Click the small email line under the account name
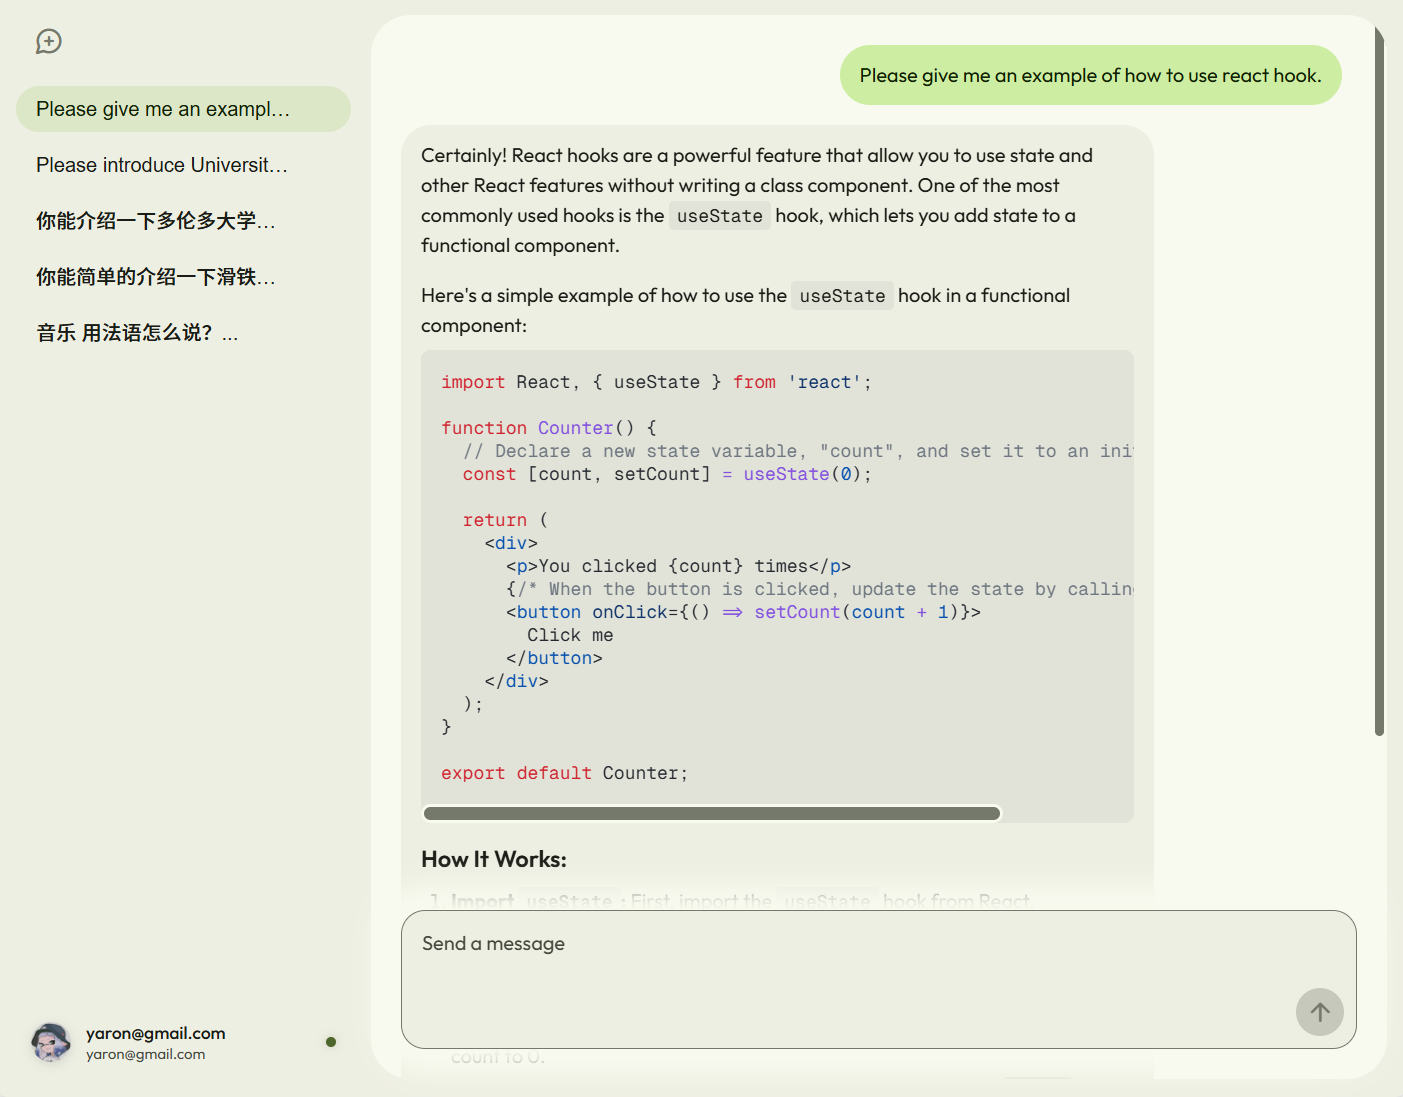This screenshot has width=1403, height=1097. click(145, 1054)
